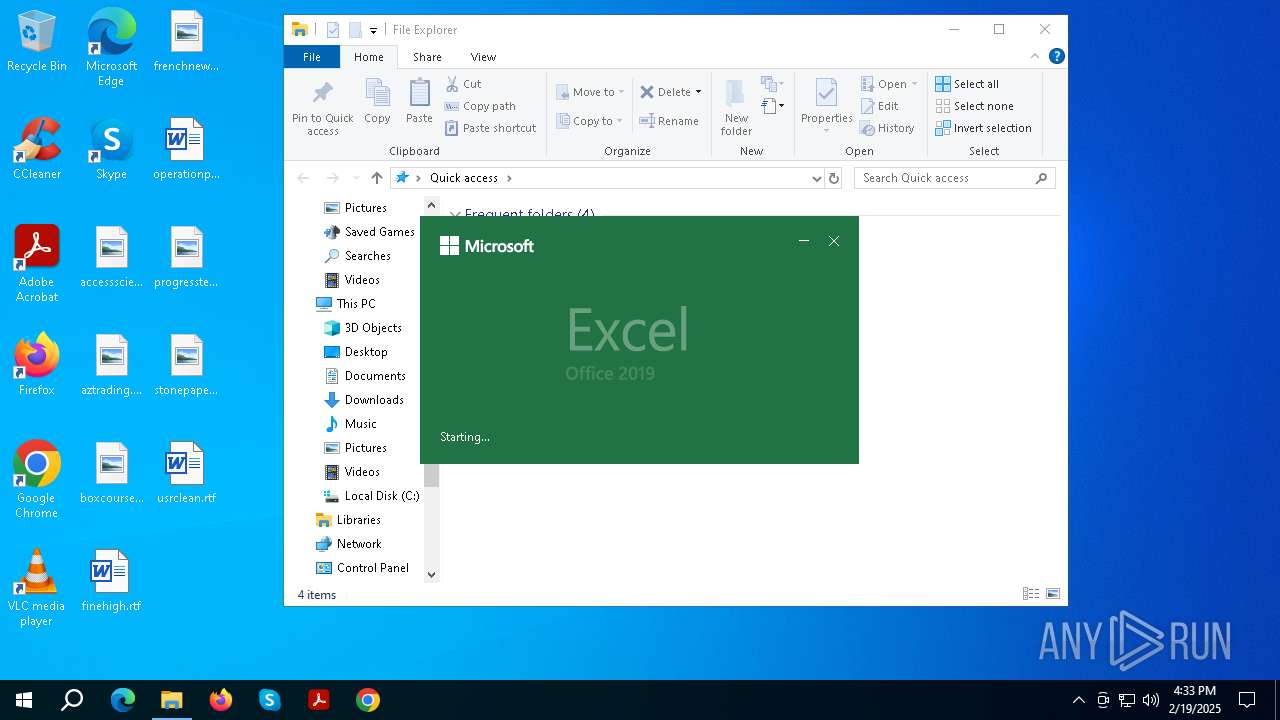Screen dimensions: 1280x720
Task: Click the Delete button in ribbon
Action: (666, 92)
